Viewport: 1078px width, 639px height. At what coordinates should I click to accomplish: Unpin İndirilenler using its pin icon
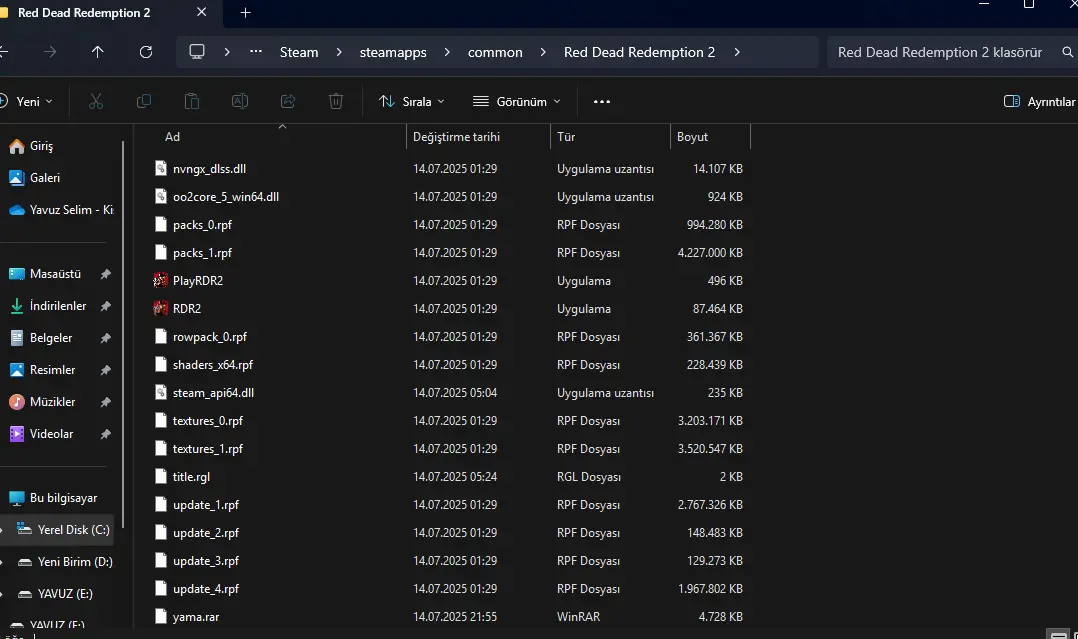(x=105, y=306)
